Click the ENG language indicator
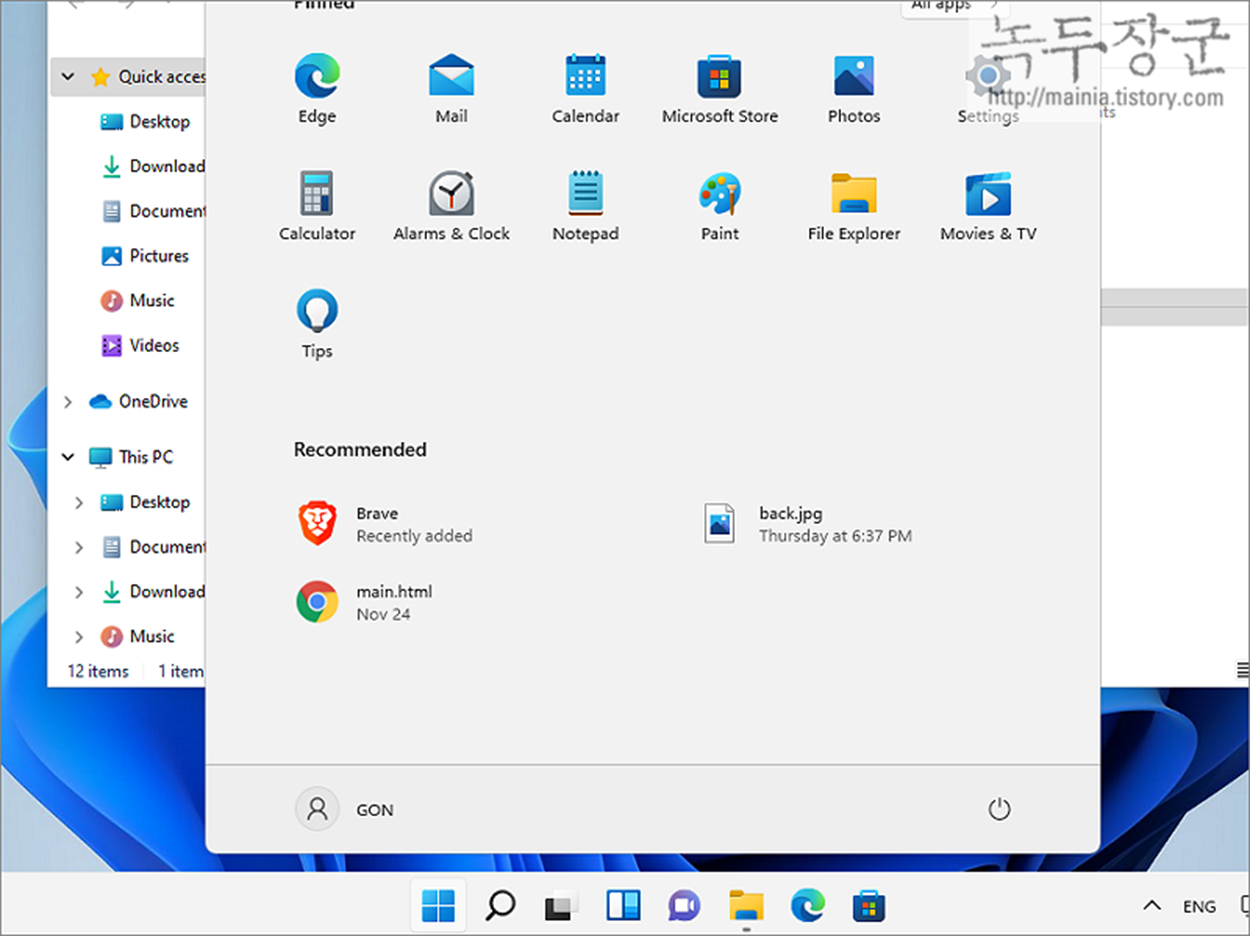Image resolution: width=1250 pixels, height=936 pixels. tap(1199, 907)
